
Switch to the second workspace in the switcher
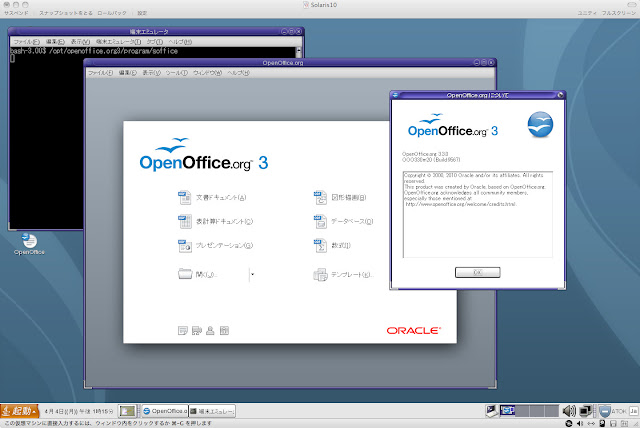pyautogui.click(x=522, y=410)
